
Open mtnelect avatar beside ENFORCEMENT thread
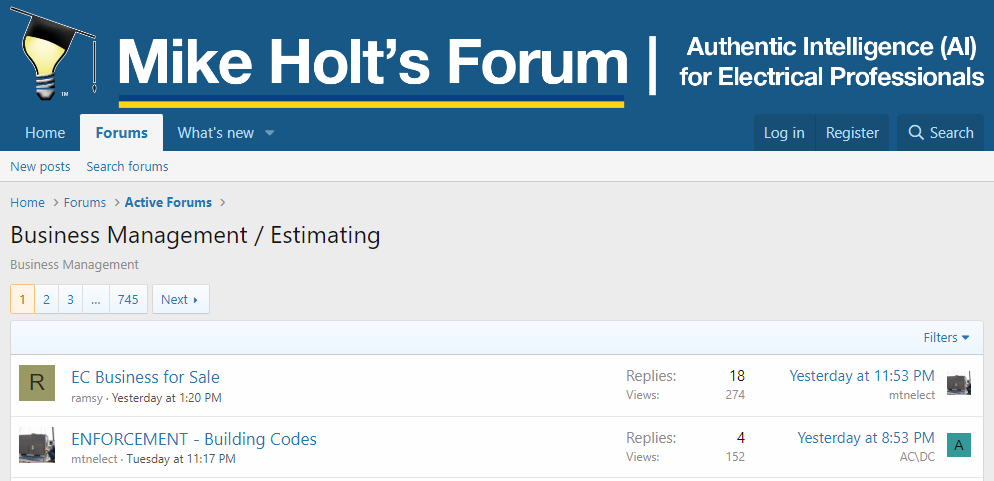37,445
